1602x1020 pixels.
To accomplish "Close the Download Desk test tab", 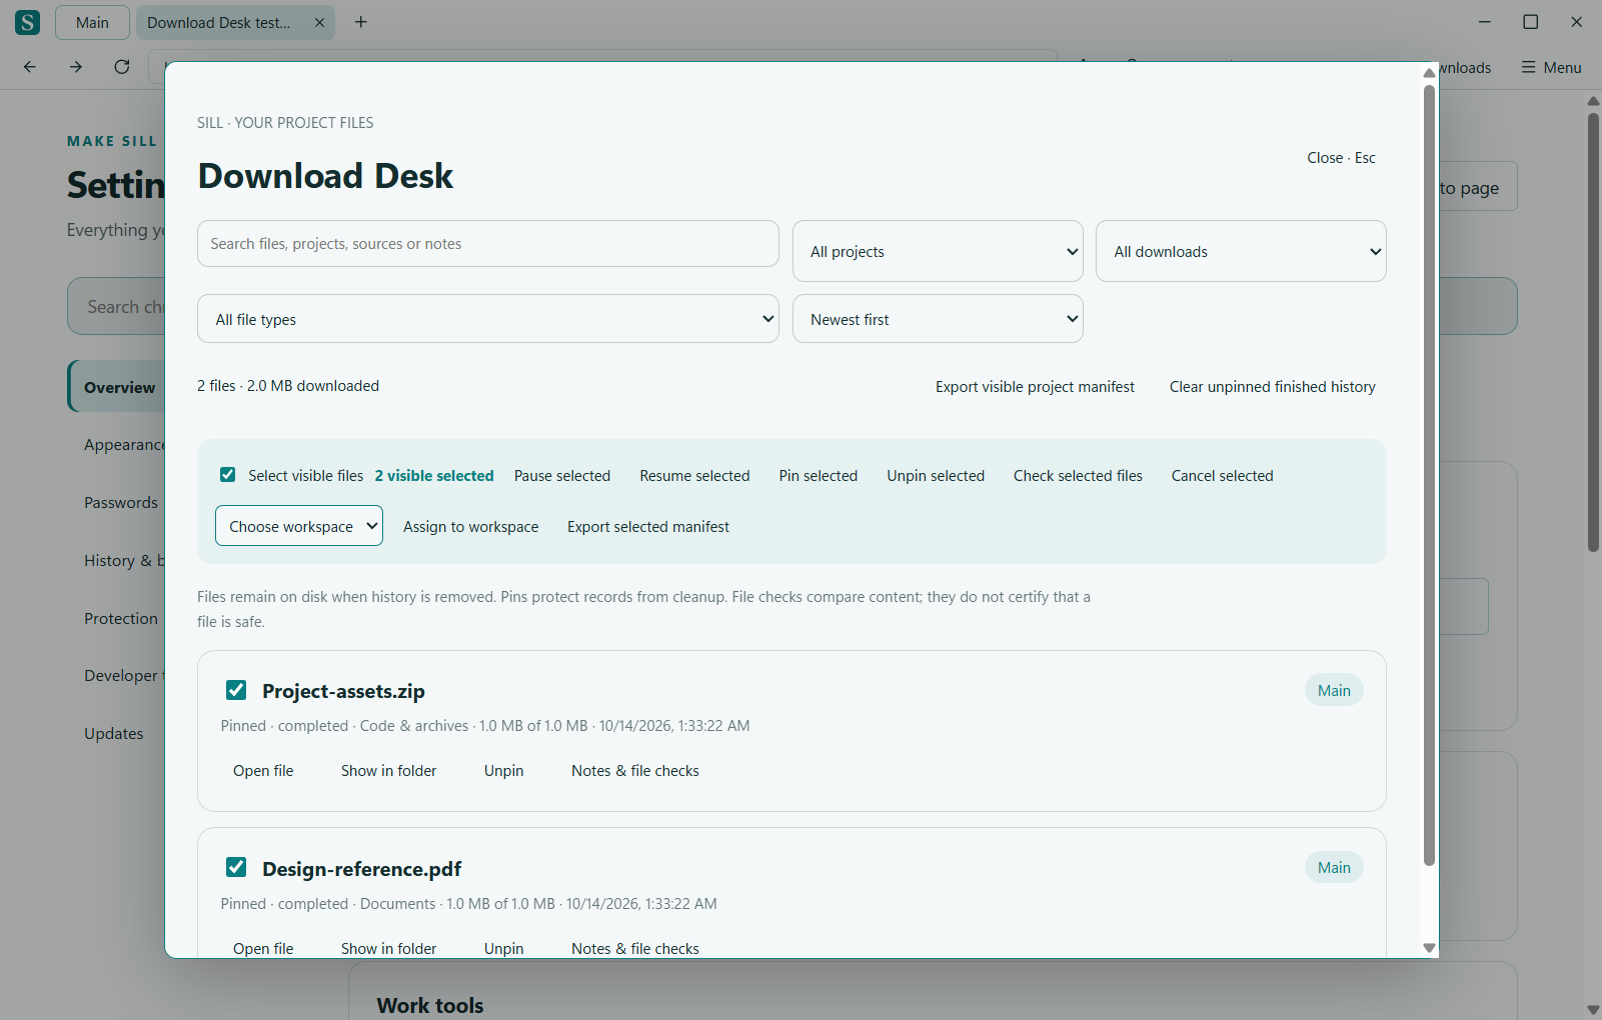I will (x=320, y=22).
